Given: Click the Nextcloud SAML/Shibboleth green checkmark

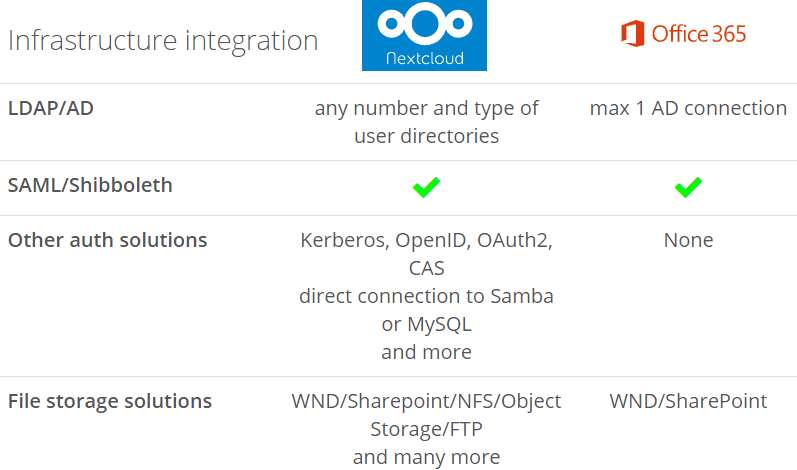Looking at the screenshot, I should coord(426,187).
